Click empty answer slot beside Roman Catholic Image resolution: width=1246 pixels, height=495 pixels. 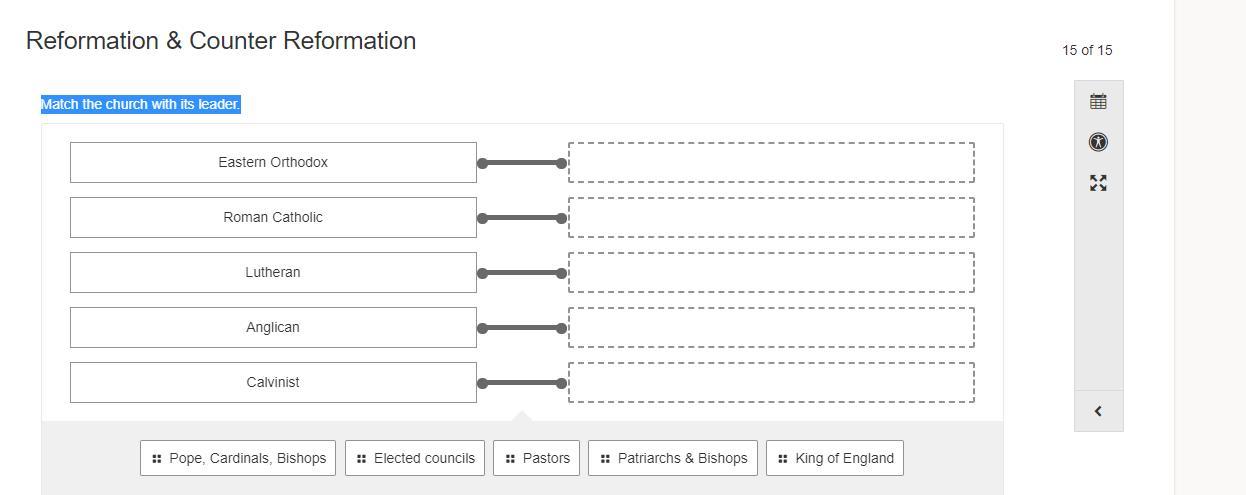coord(771,217)
